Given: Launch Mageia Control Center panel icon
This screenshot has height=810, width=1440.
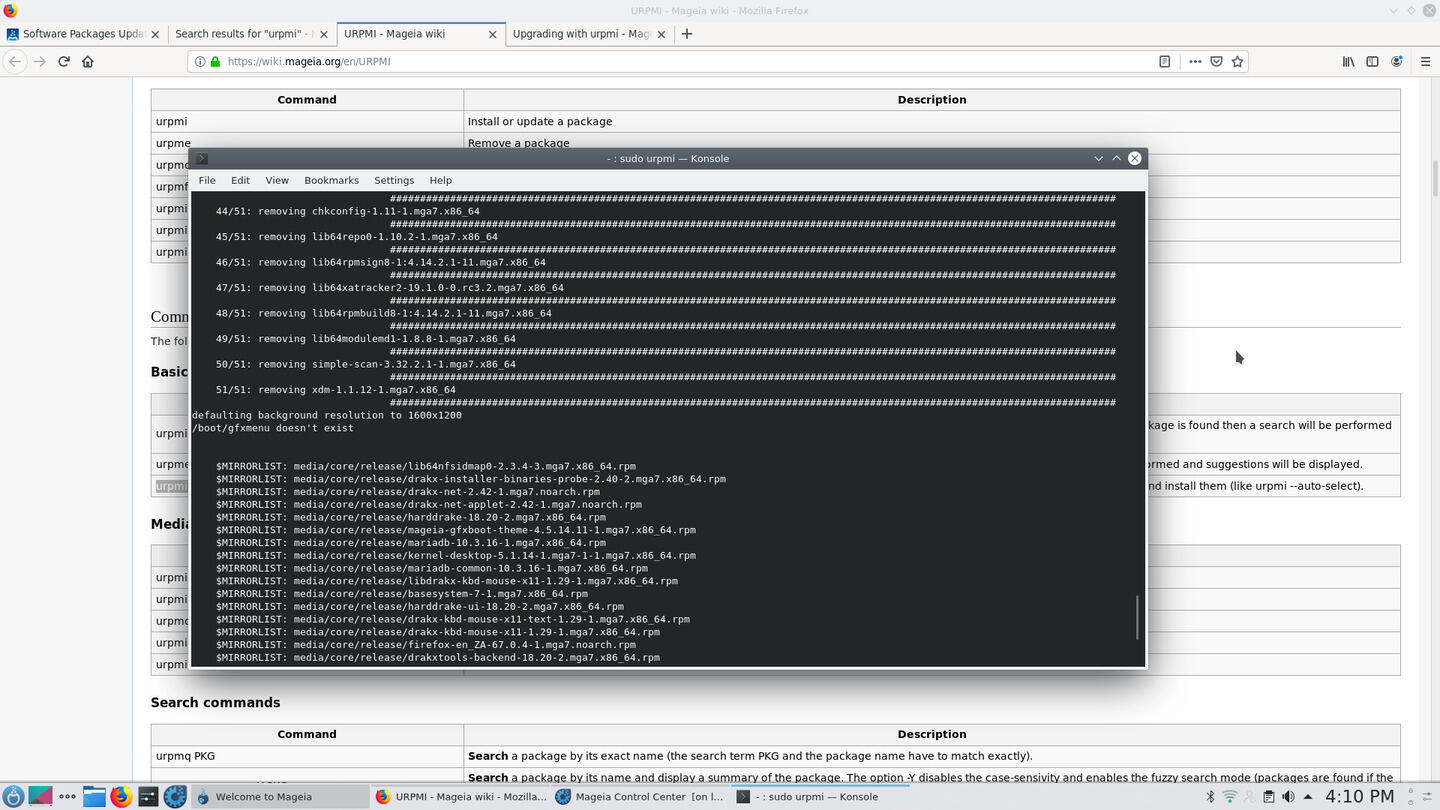Looking at the screenshot, I should coord(175,796).
